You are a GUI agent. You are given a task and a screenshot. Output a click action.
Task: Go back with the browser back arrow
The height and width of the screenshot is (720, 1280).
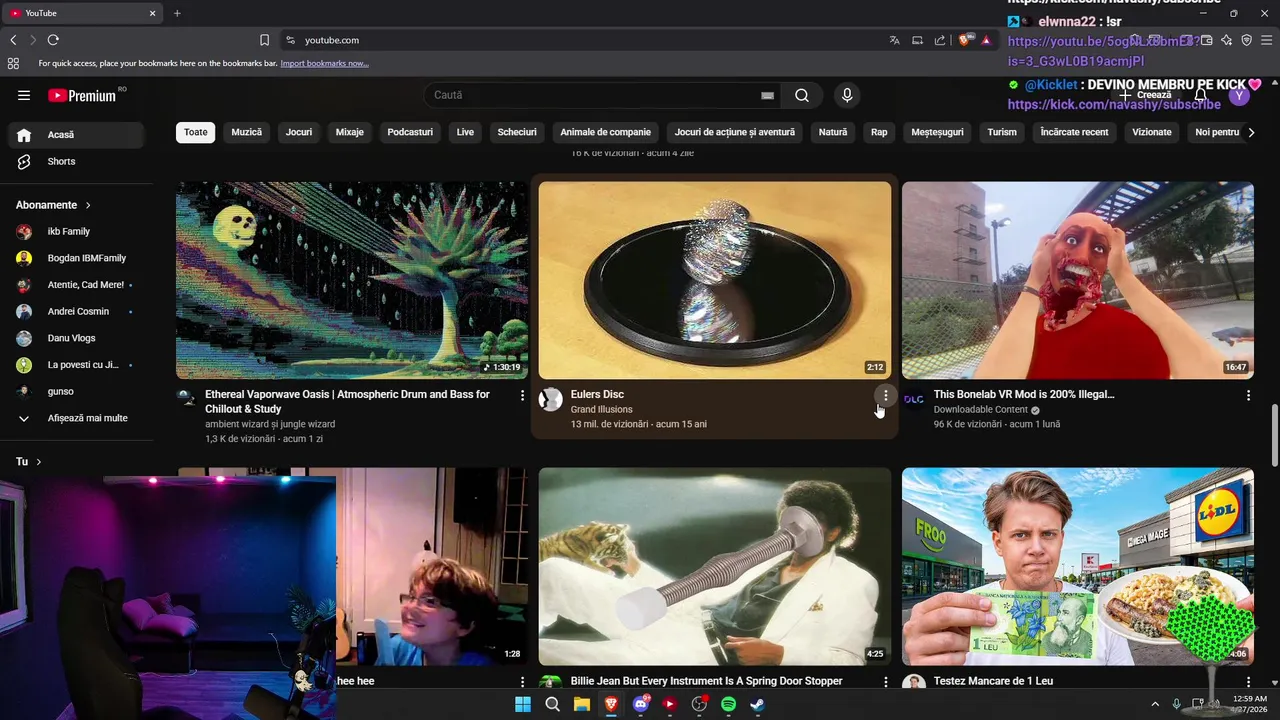coord(13,40)
